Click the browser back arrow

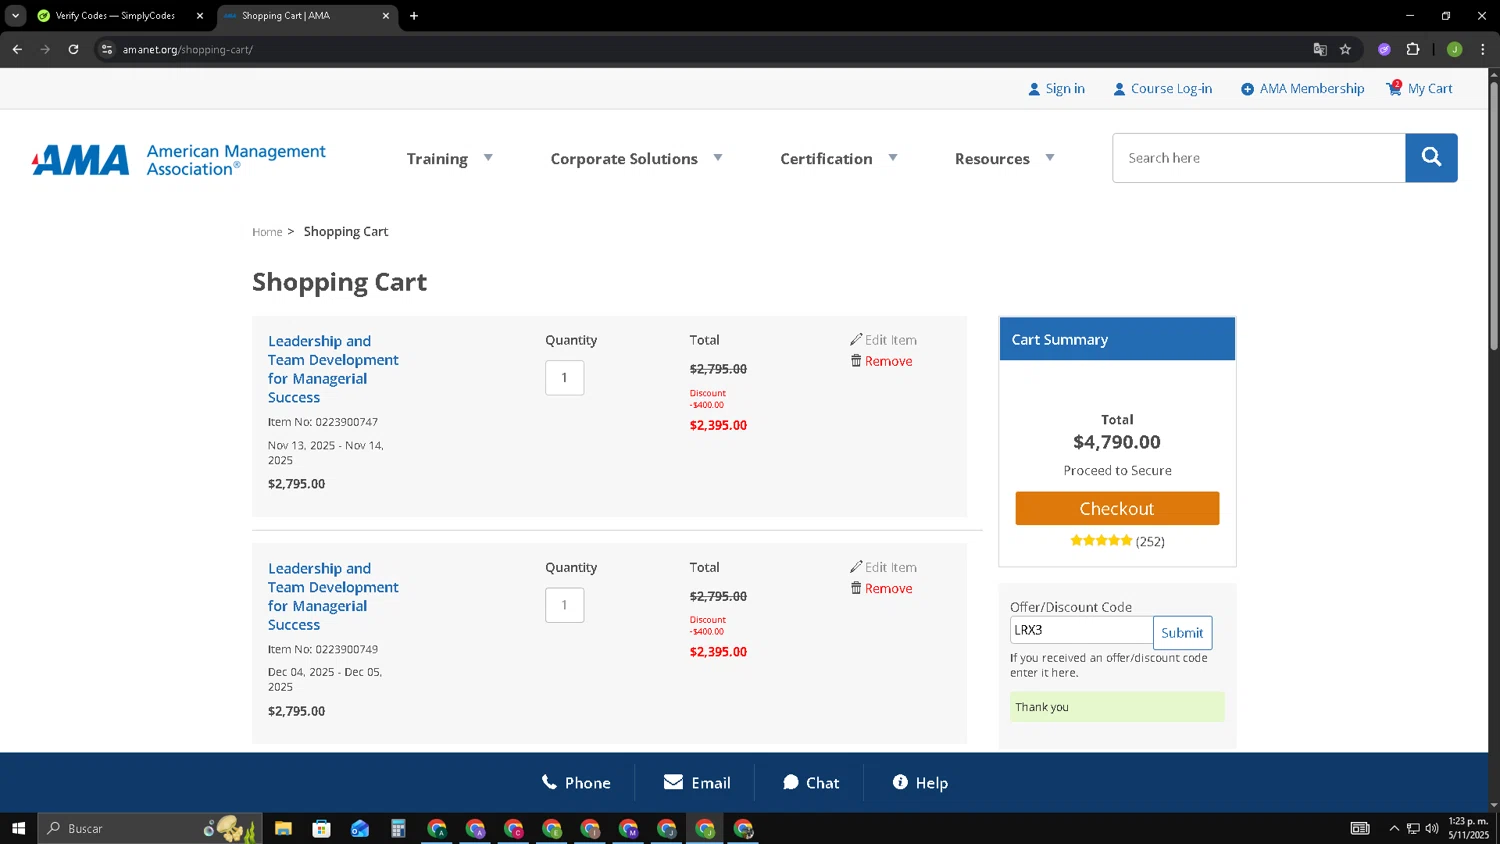coord(17,49)
